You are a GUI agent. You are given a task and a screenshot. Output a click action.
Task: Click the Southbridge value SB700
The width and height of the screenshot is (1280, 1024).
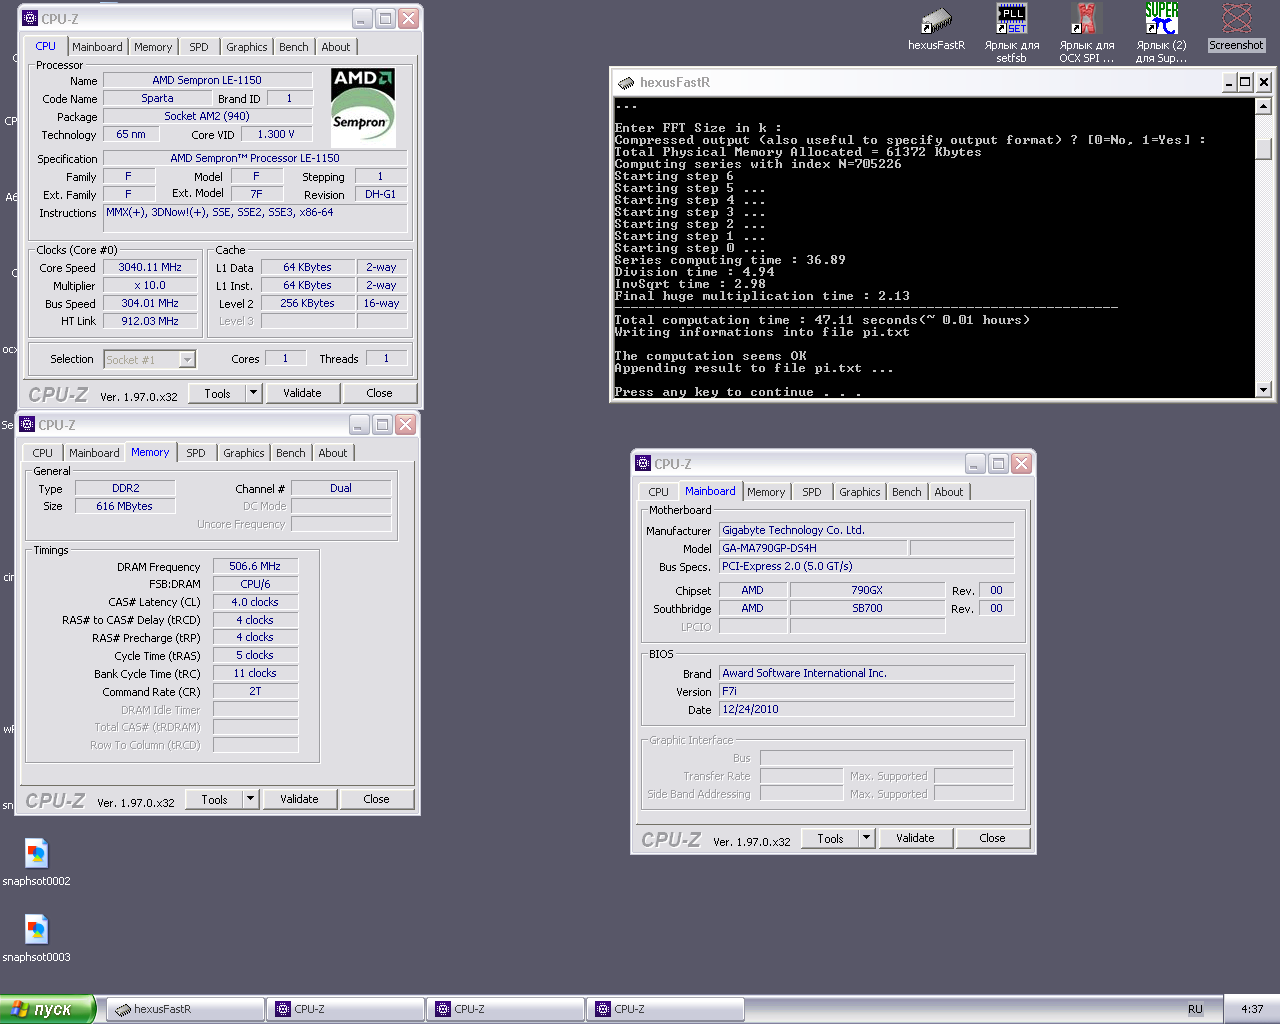point(867,608)
